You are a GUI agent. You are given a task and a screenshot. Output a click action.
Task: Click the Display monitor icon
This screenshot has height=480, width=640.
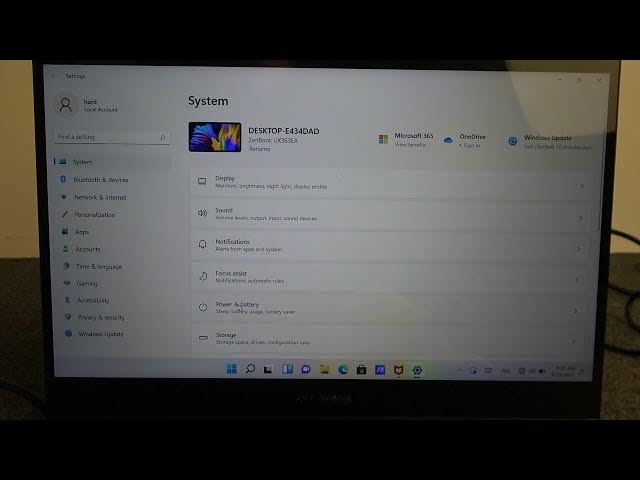(x=202, y=181)
